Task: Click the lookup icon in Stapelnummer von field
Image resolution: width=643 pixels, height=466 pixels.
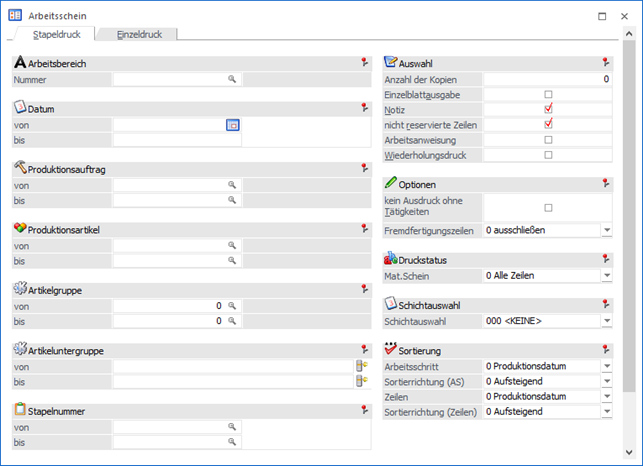Action: tap(231, 426)
